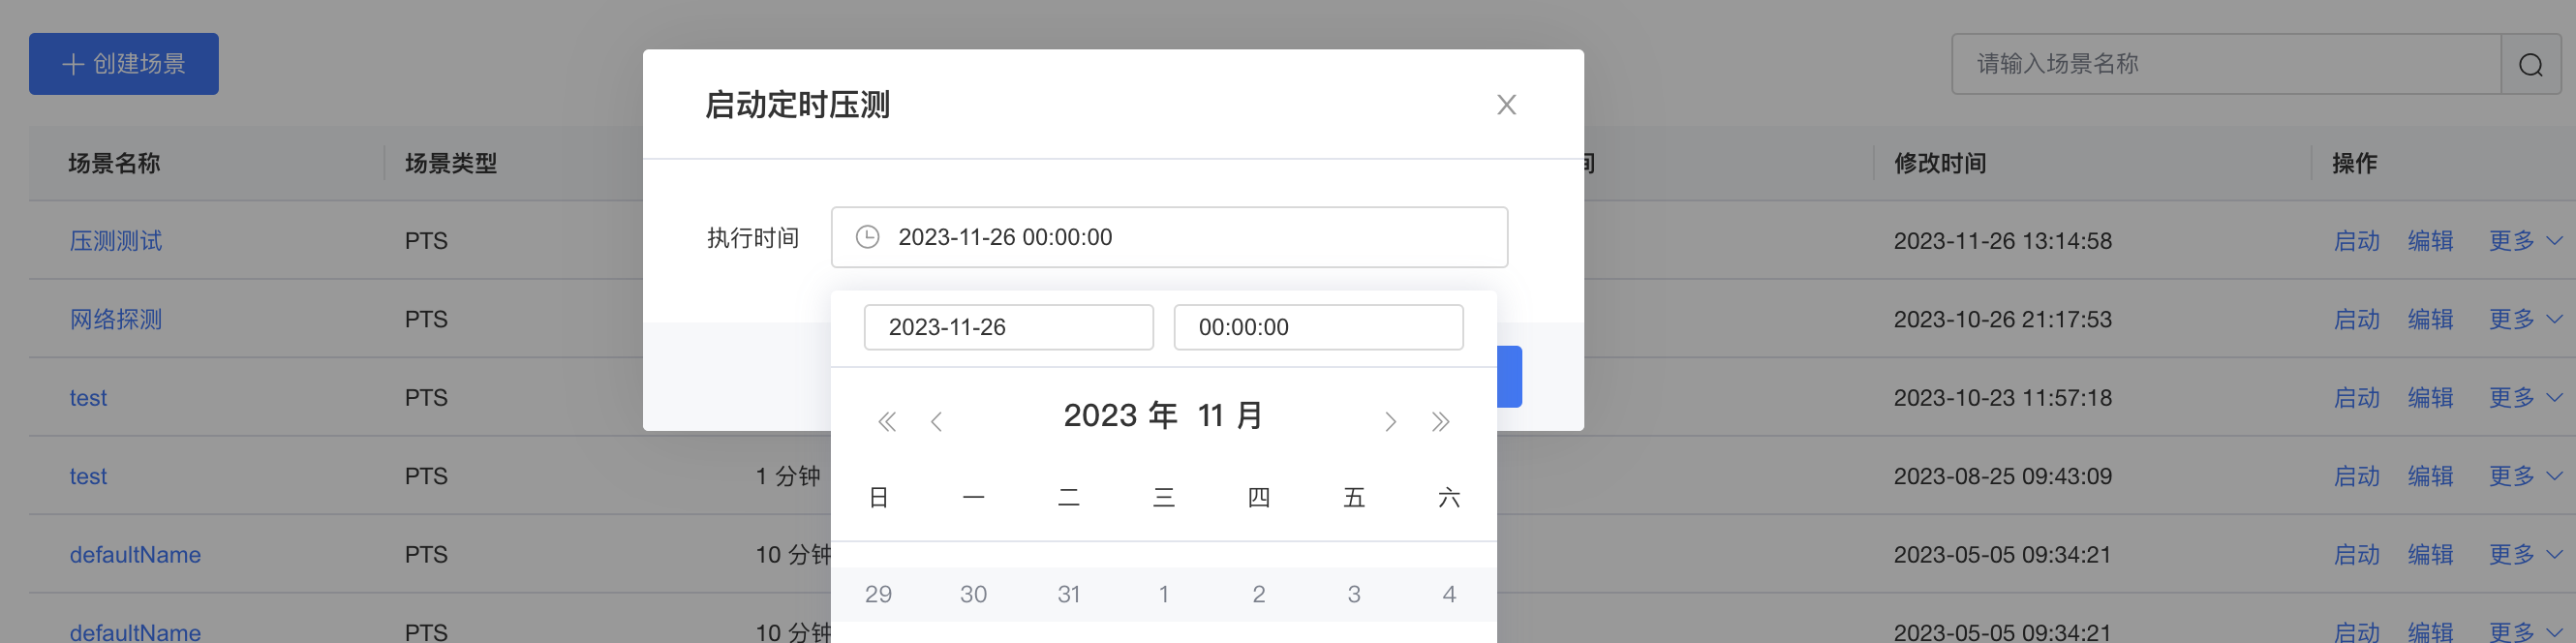Focus the 请输入场景名称 search box
The width and height of the screenshot is (2576, 643).
pyautogui.click(x=2226, y=64)
